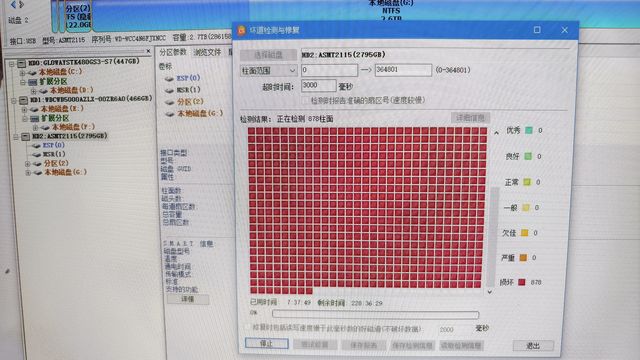The width and height of the screenshot is (640, 360).
Task: Click 停止 to stop the scan
Action: coord(267,344)
